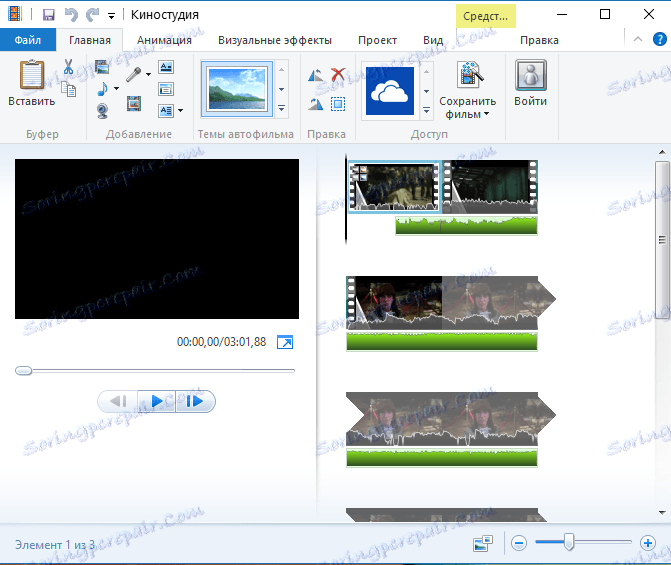Click the Save movie icon

[469, 76]
